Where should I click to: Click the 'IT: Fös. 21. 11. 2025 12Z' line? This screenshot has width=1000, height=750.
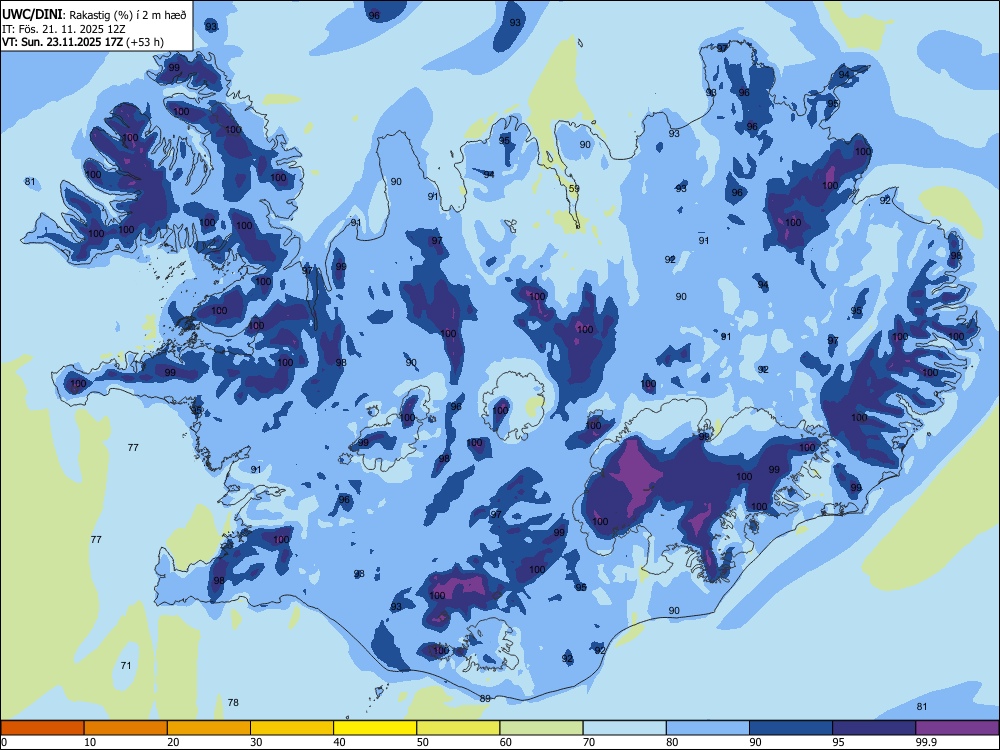63,29
